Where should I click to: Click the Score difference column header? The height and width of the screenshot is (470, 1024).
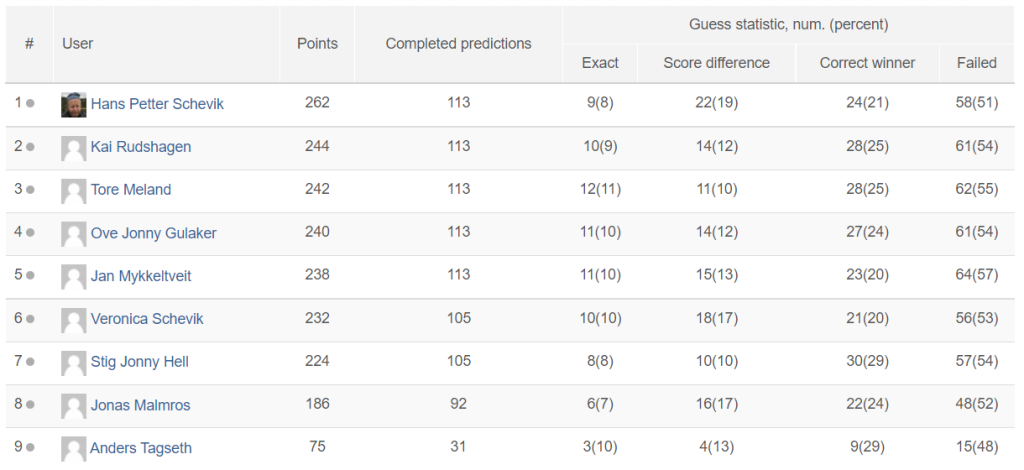pos(716,63)
